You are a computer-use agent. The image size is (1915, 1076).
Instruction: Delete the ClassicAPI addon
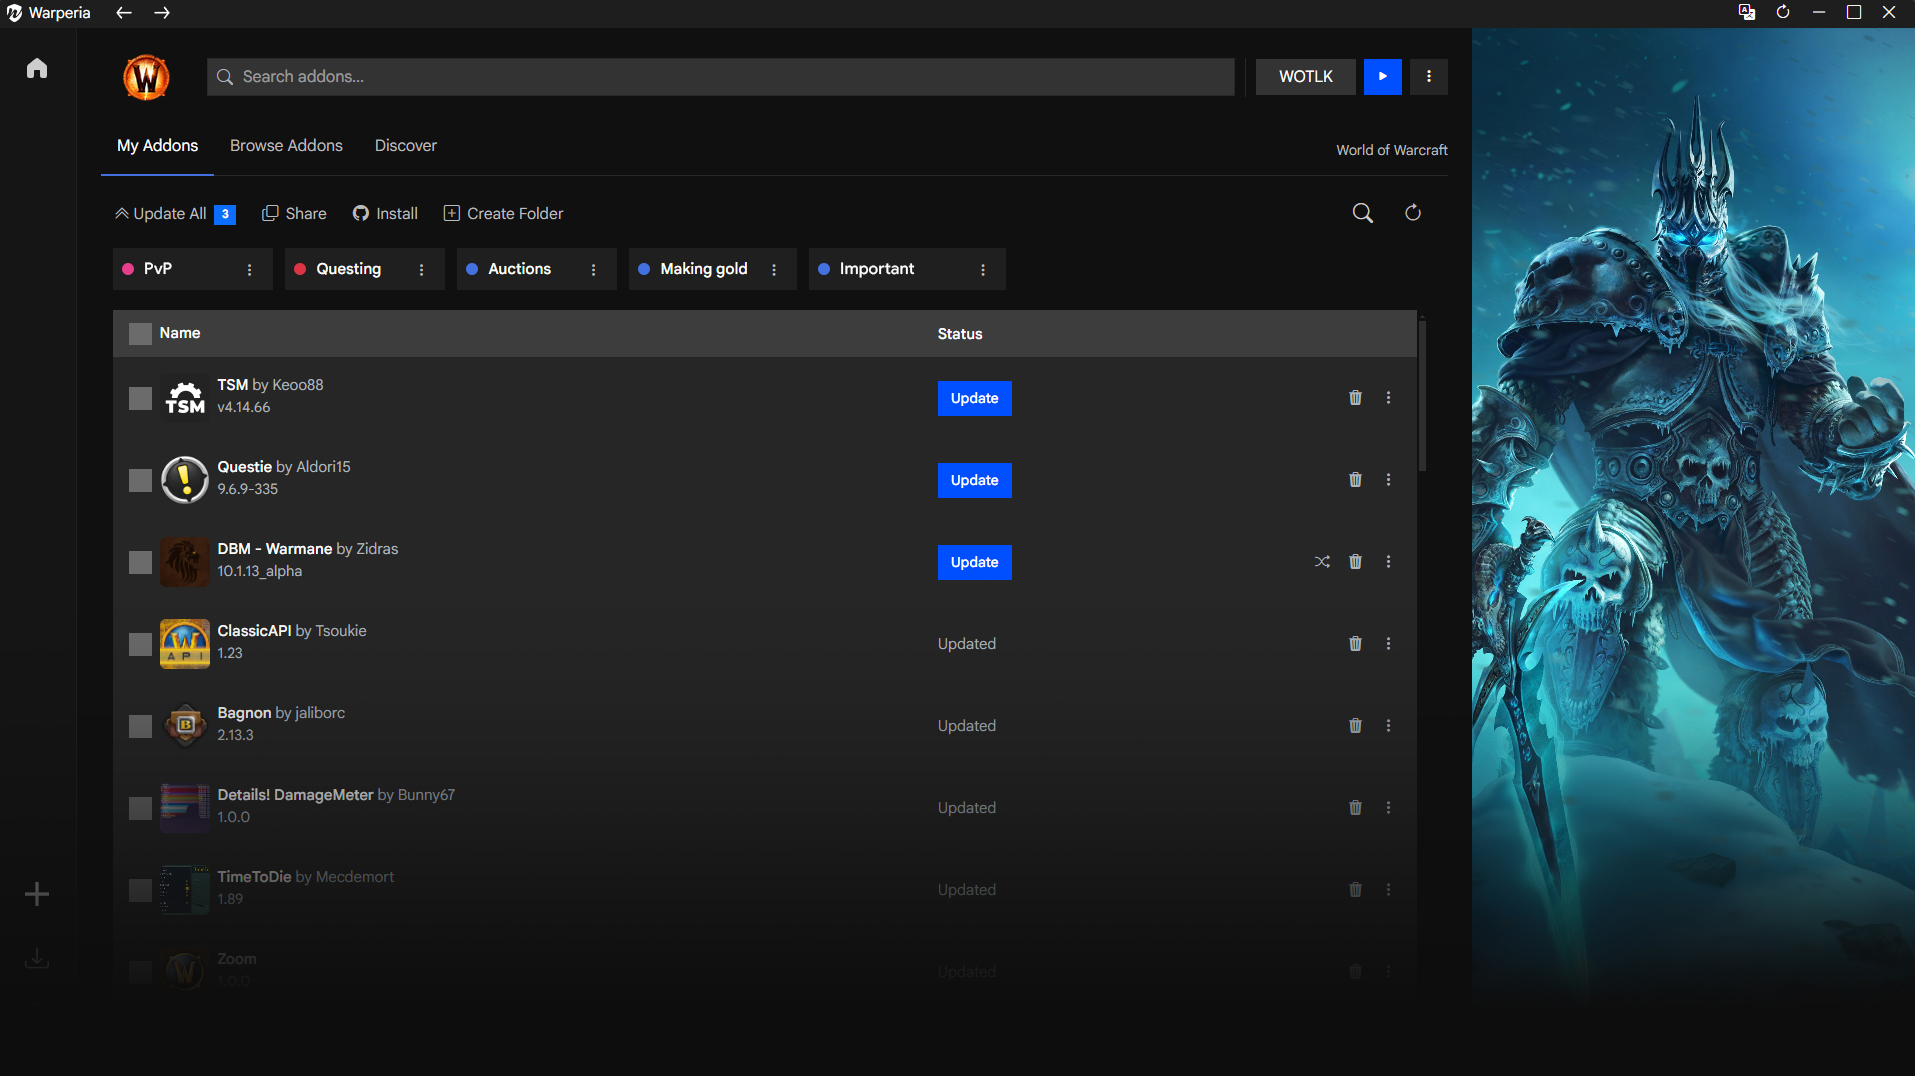(1355, 644)
